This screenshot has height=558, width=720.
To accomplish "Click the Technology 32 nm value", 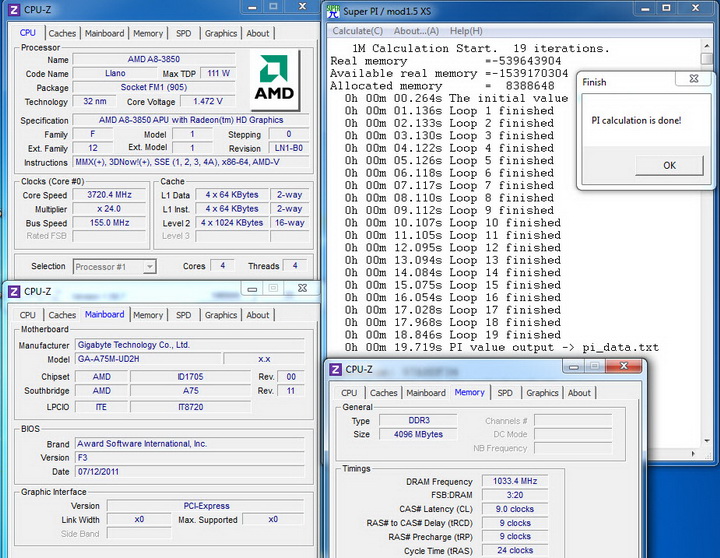I will pyautogui.click(x=94, y=101).
